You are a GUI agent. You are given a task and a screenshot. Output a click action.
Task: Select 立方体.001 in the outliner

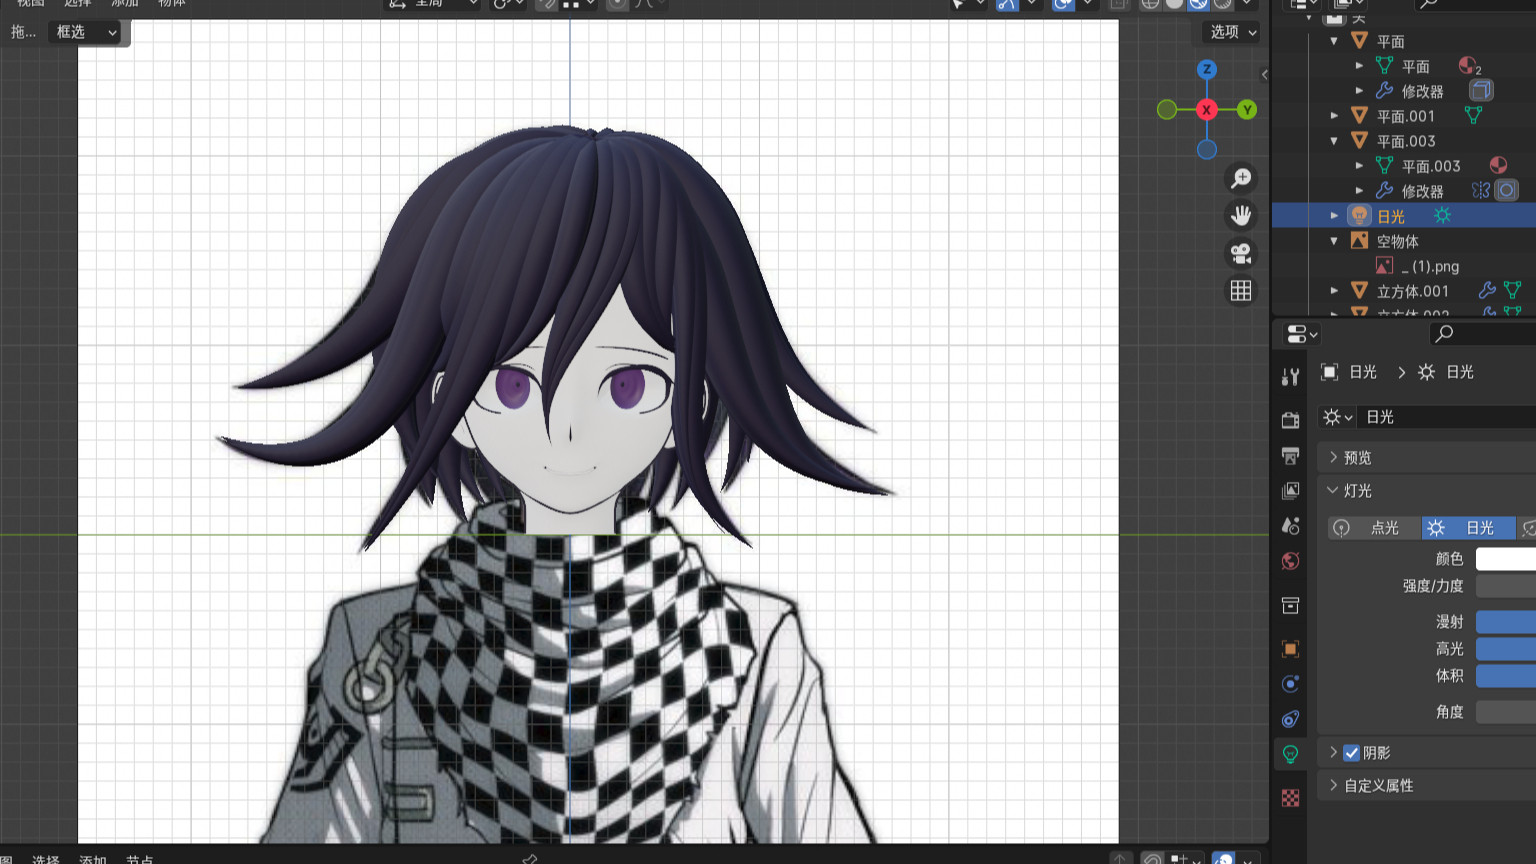[x=1412, y=291]
